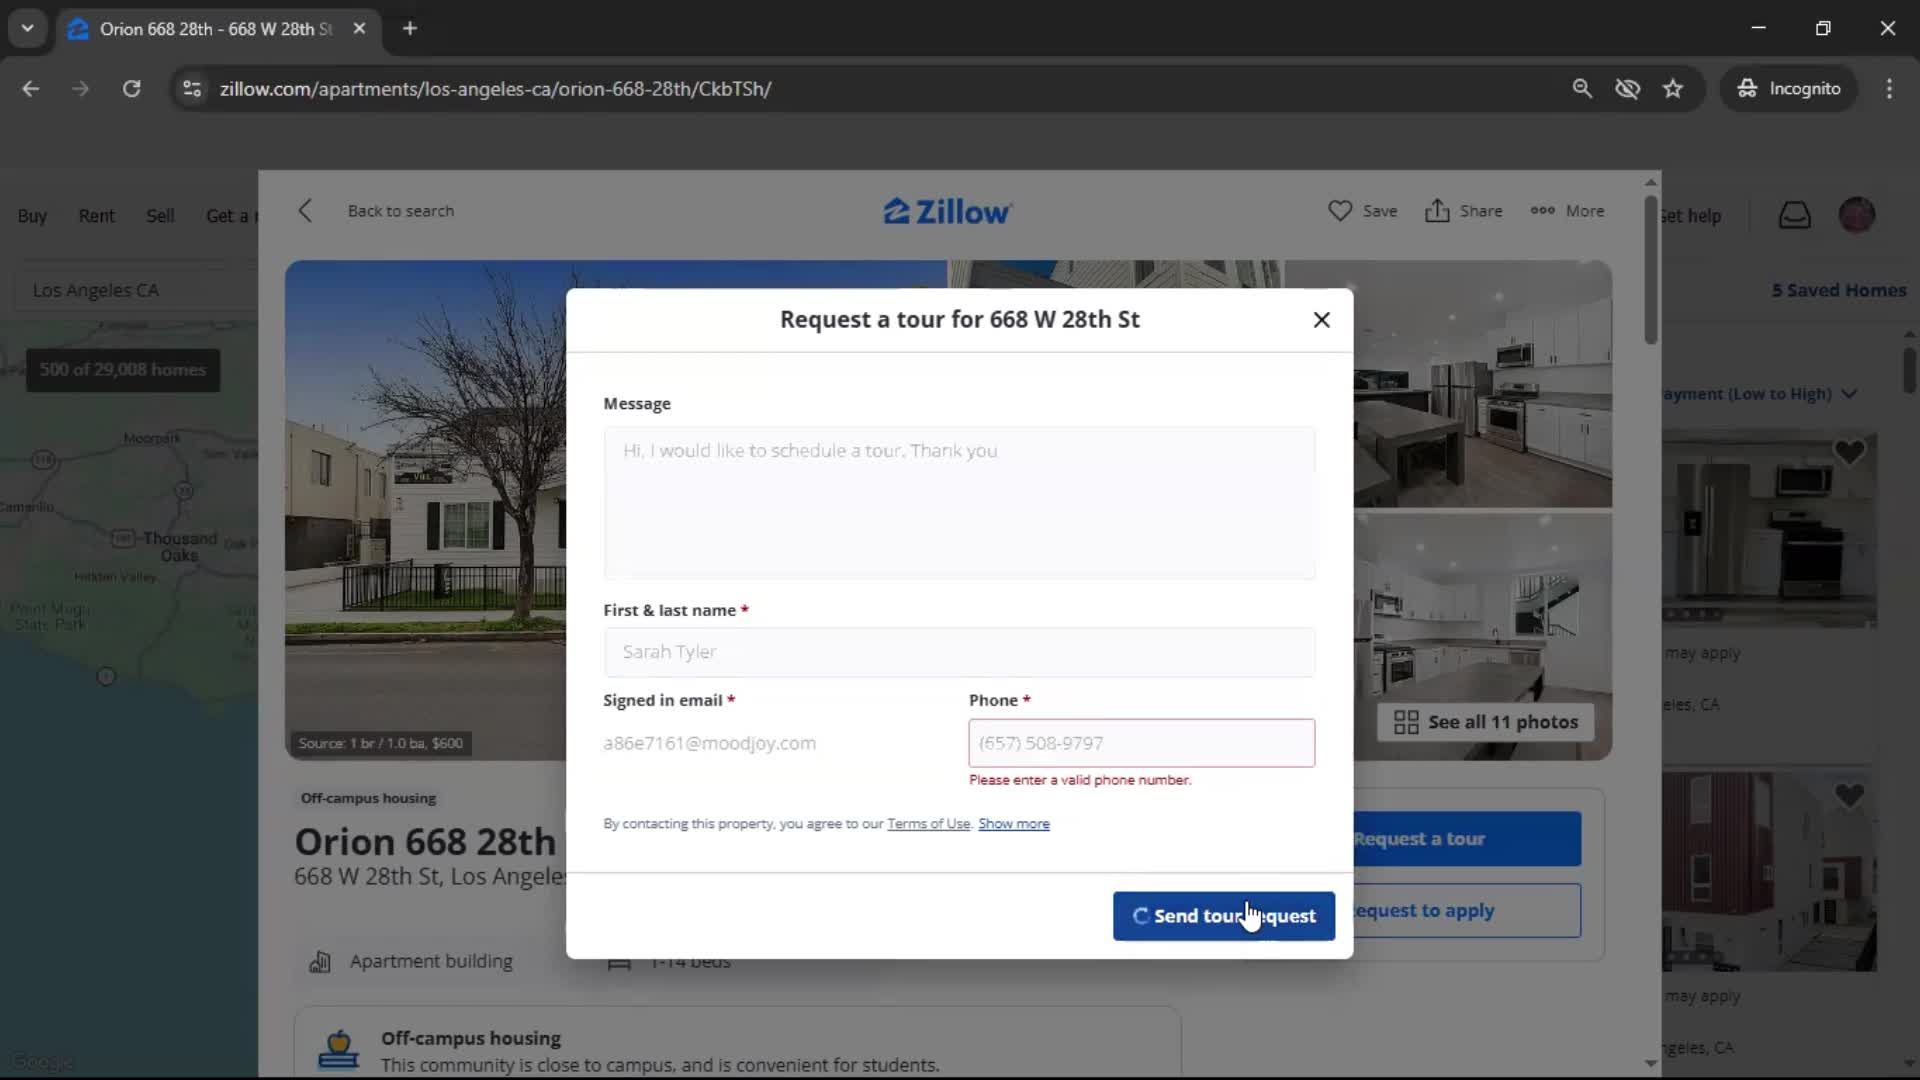The width and height of the screenshot is (1920, 1080).
Task: Close the Request a tour dialog
Action: (1321, 320)
